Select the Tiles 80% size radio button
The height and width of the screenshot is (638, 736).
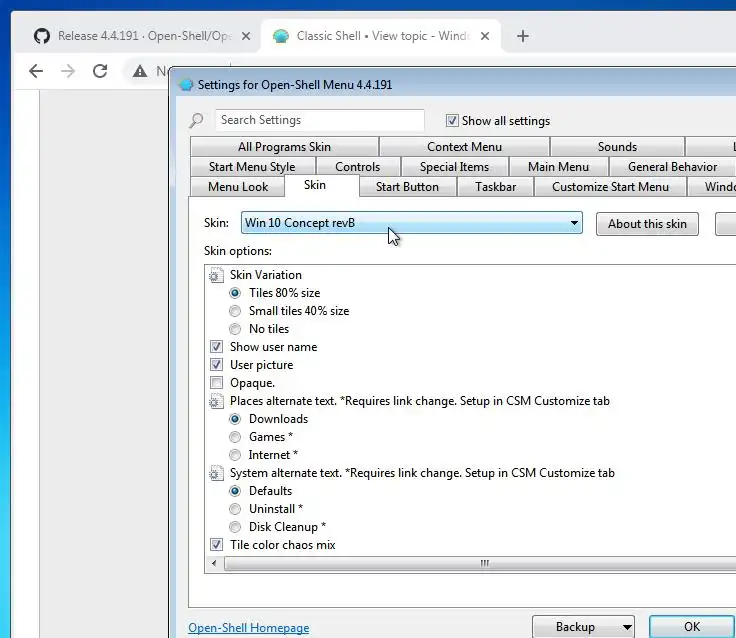click(x=235, y=293)
